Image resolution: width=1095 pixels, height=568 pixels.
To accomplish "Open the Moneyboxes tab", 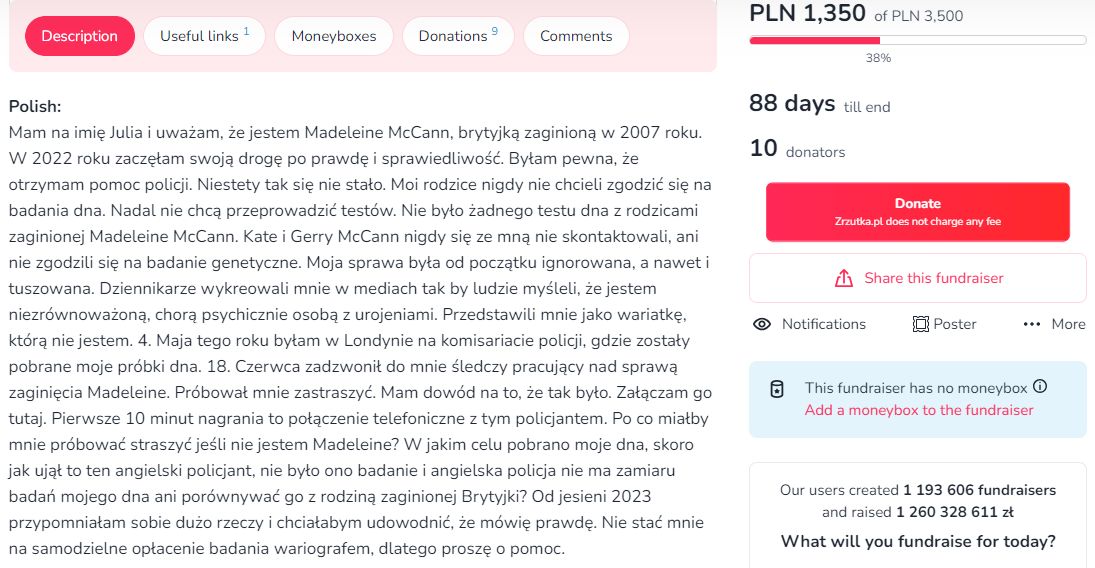I will coord(334,36).
